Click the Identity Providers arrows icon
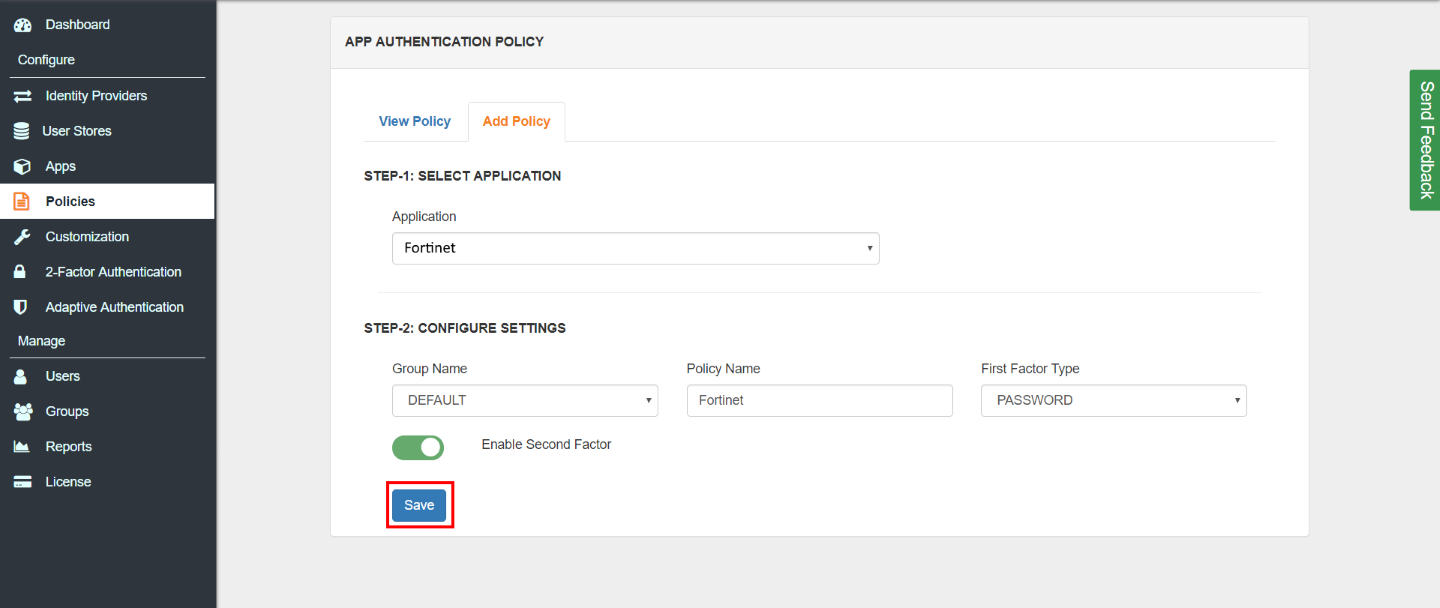1440x608 pixels. coord(22,96)
